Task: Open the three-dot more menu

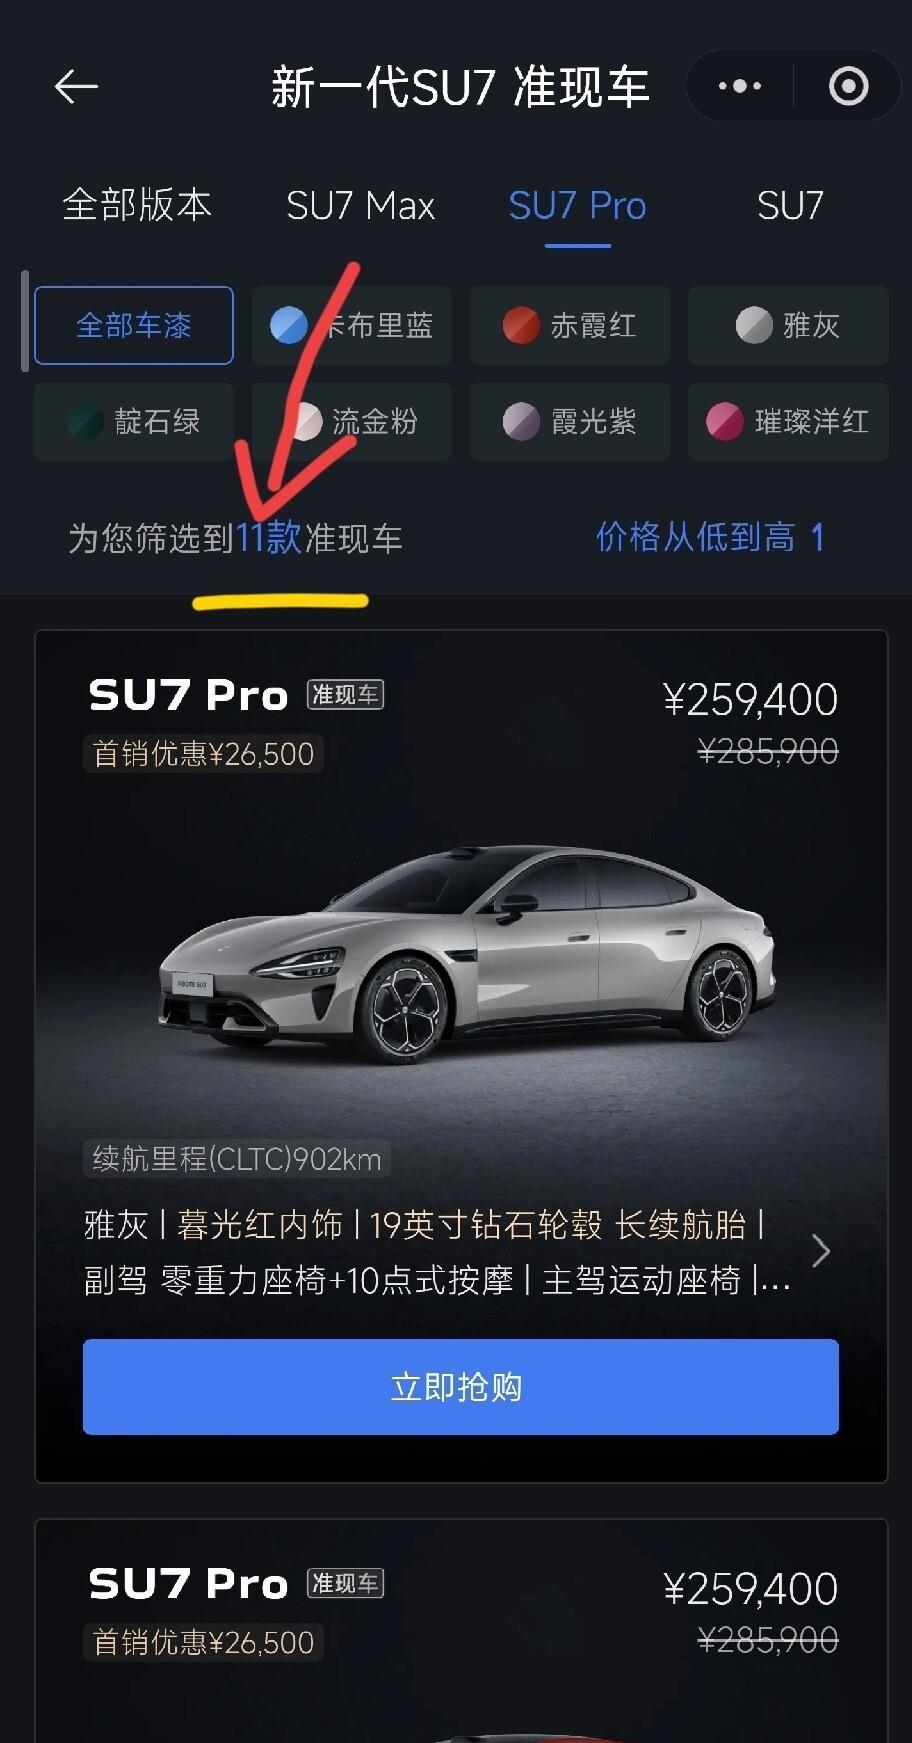Action: click(740, 87)
